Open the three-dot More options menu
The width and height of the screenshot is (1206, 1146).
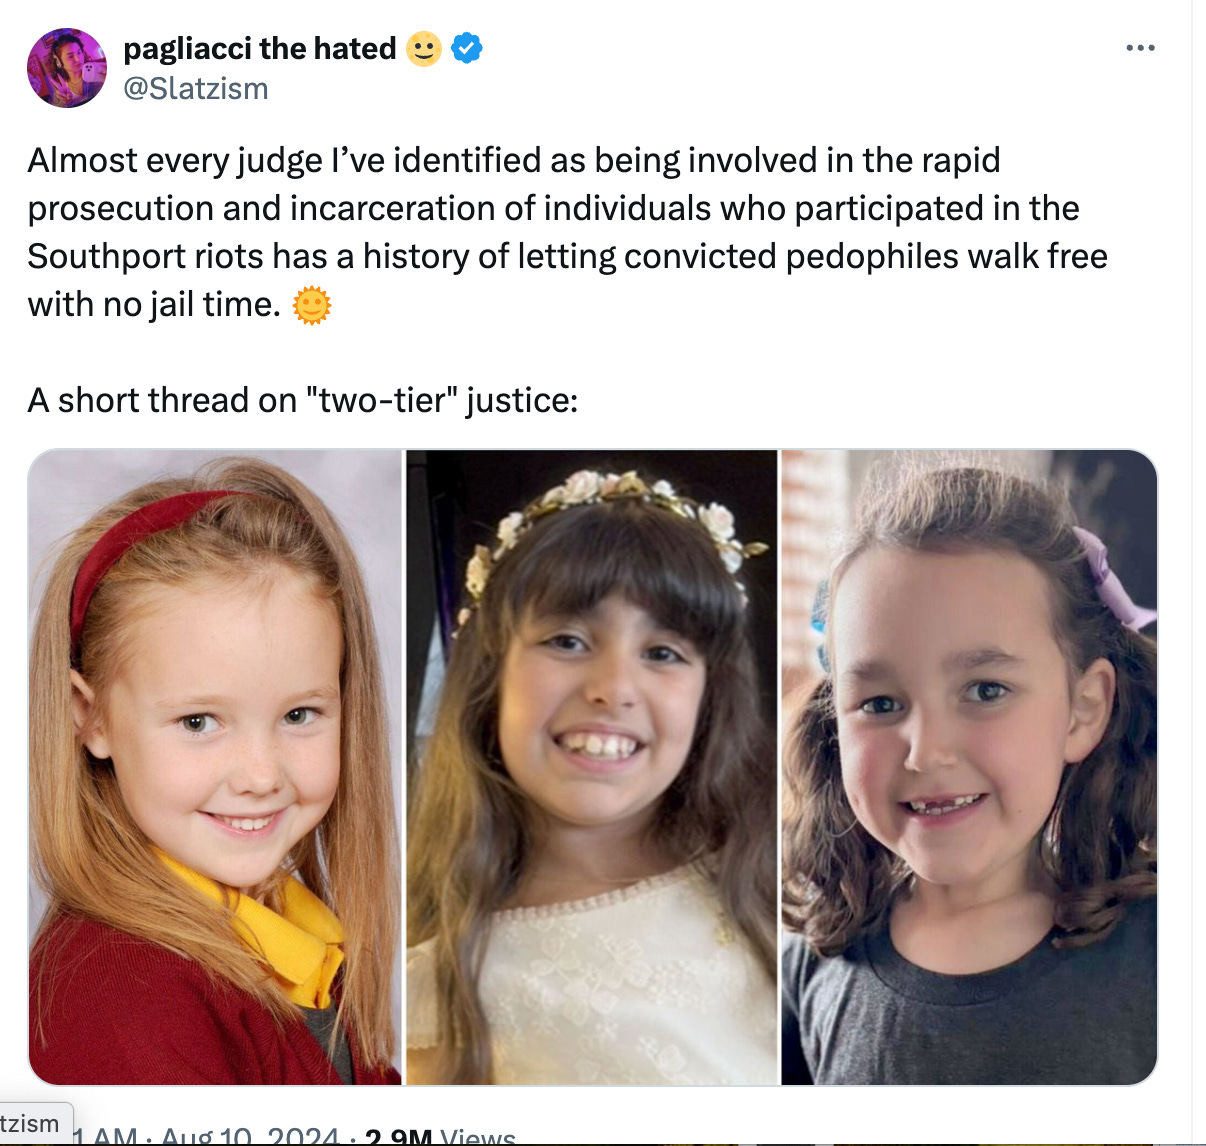click(1139, 48)
